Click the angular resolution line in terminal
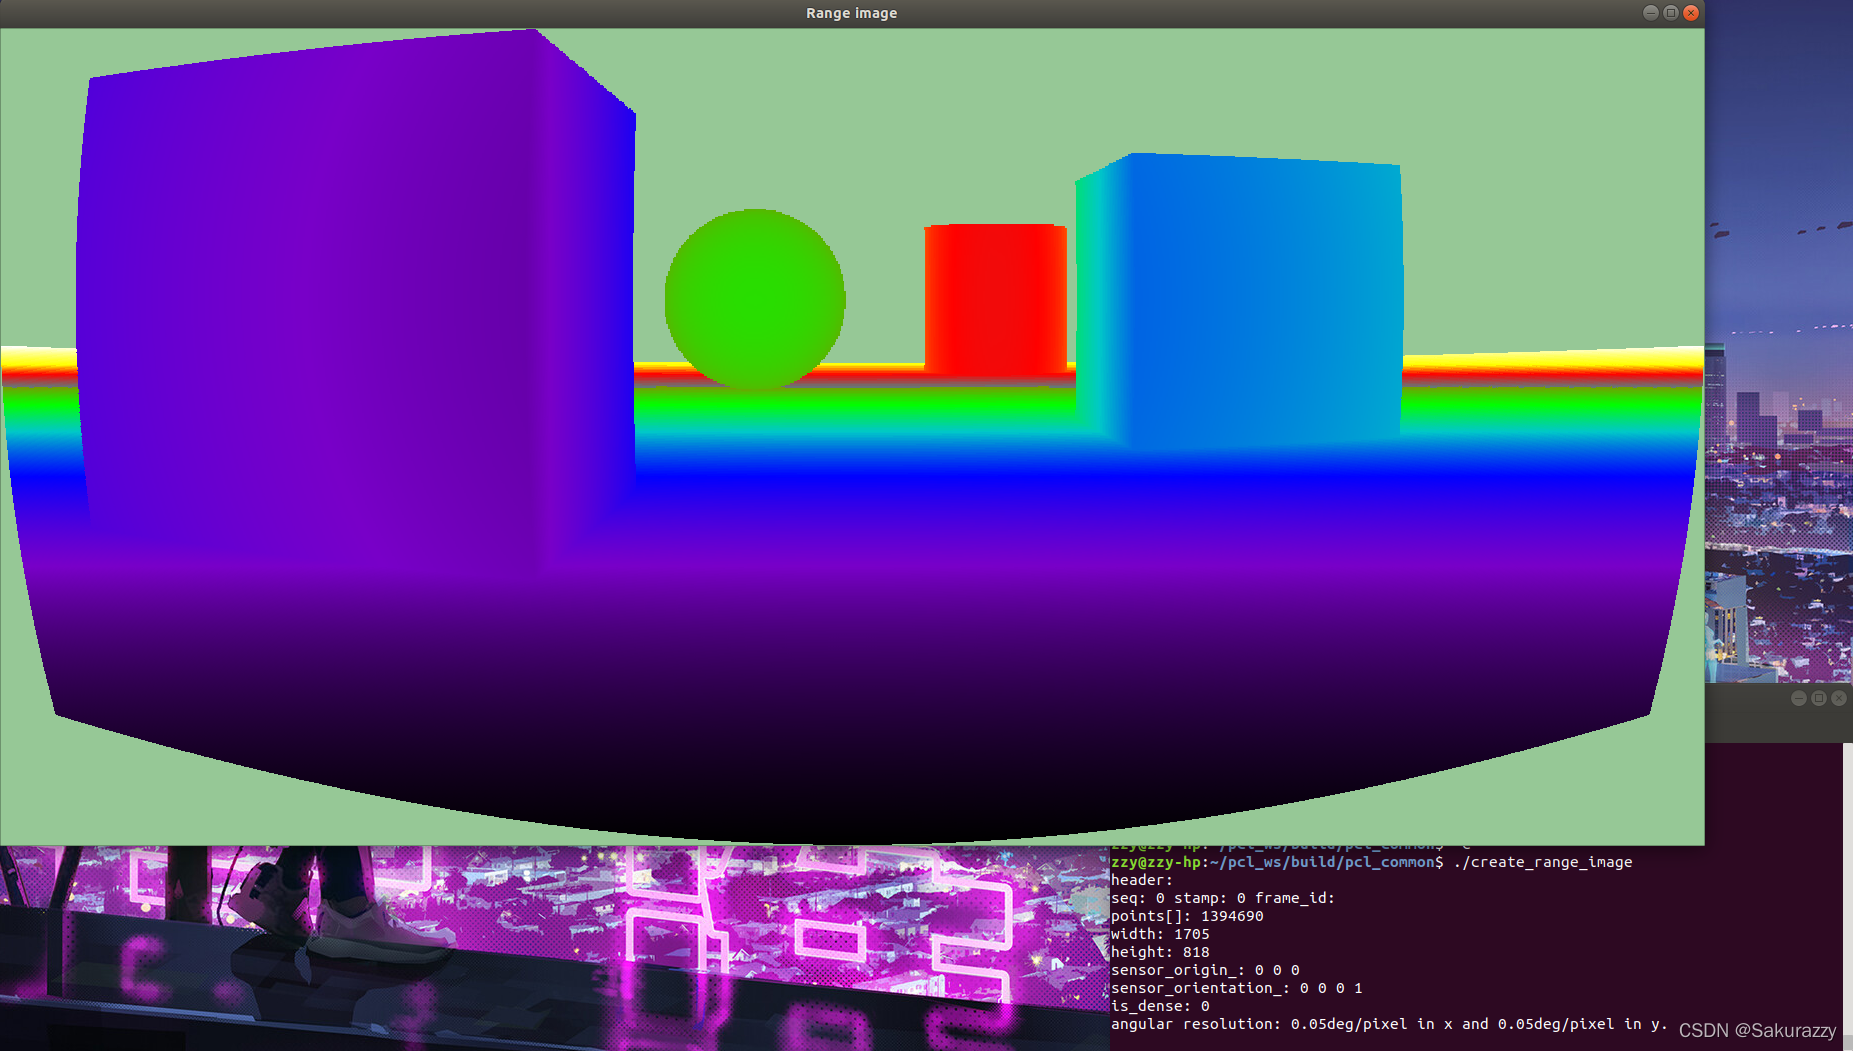The height and width of the screenshot is (1051, 1853). click(1389, 1024)
